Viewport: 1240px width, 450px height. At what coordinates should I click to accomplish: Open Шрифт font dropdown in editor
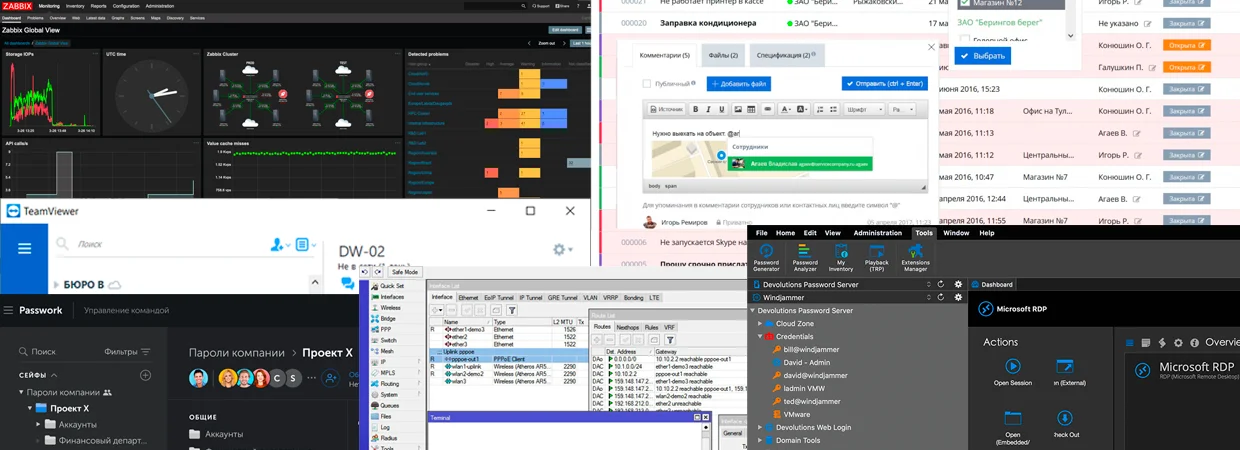point(864,109)
